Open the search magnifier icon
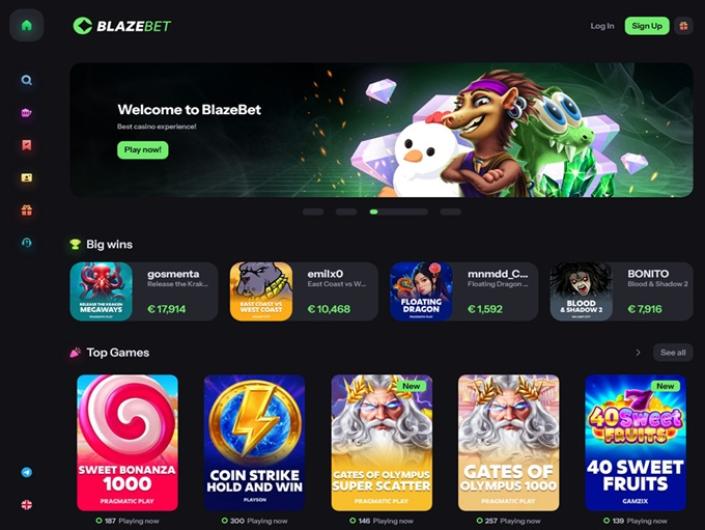Screen dimensions: 705x530 coord(27,80)
